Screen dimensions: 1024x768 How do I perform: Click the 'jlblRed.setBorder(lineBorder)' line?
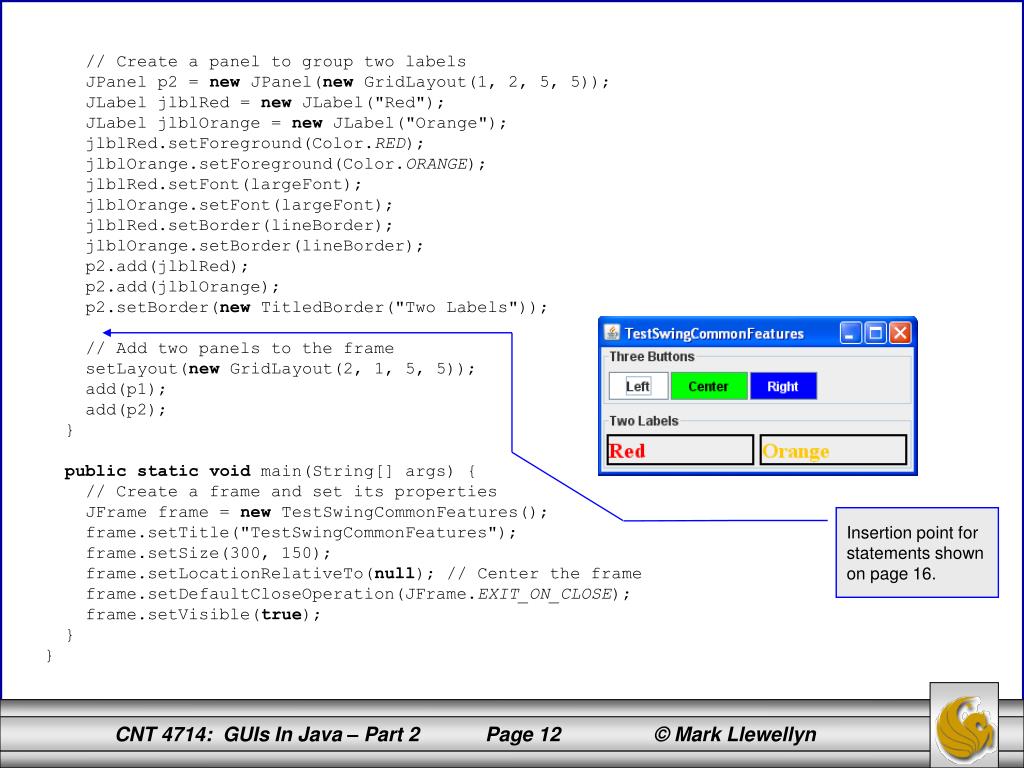tap(239, 225)
